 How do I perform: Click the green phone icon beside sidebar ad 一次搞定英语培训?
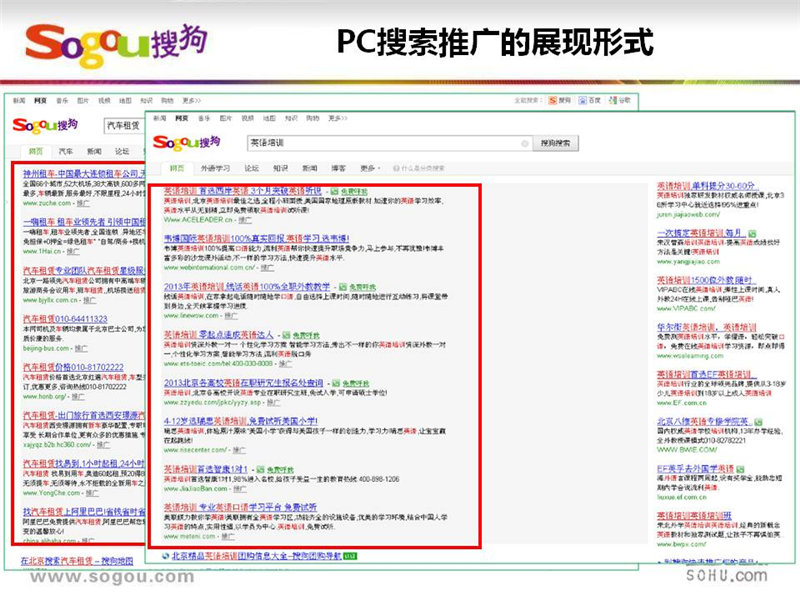coord(752,233)
